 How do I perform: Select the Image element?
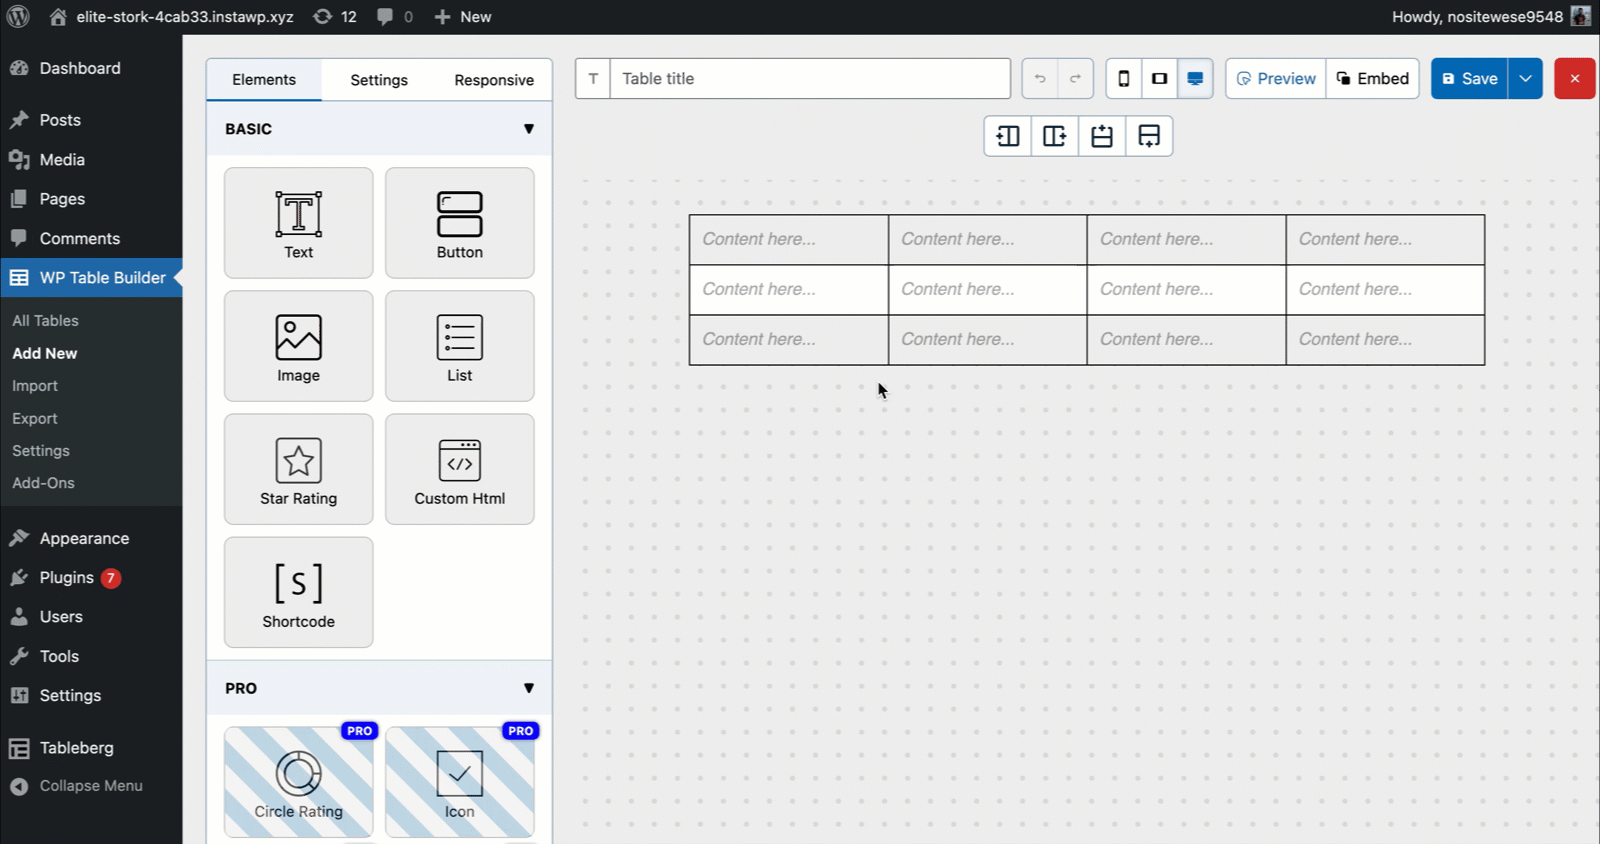pos(298,346)
